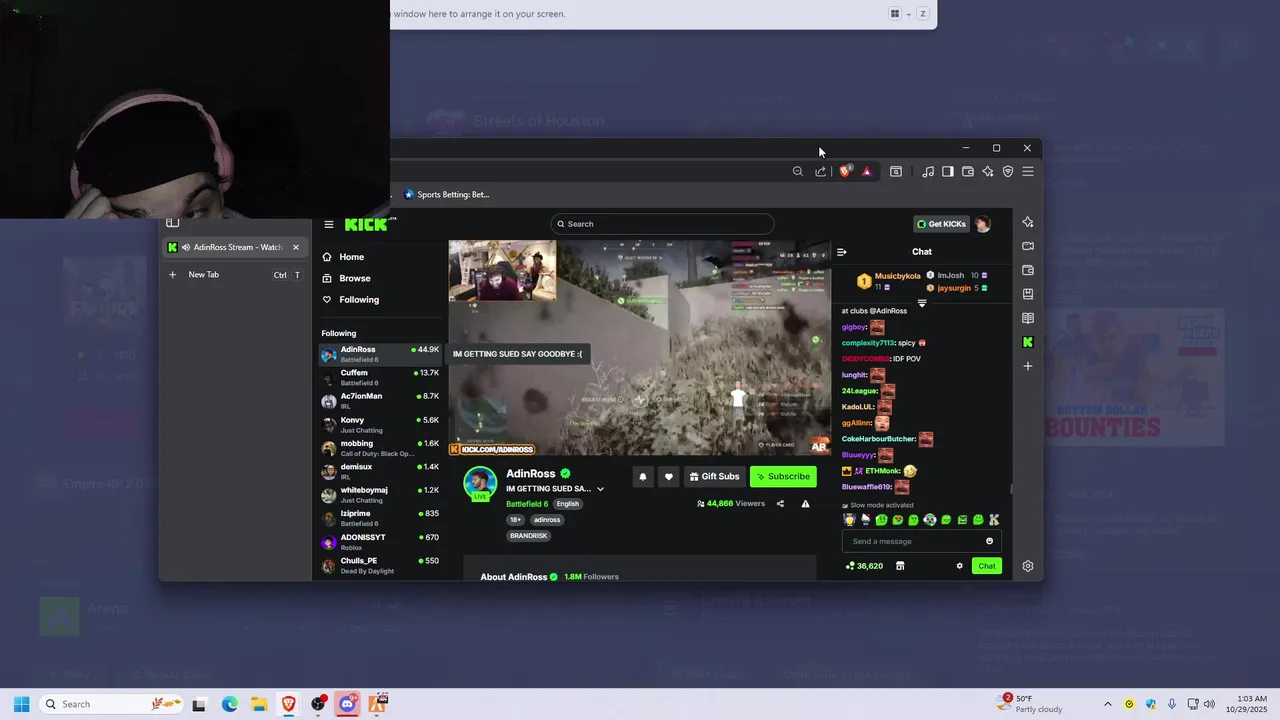1280x720 pixels.
Task: Toggle the browser sidebar panel icon
Action: coord(948,172)
